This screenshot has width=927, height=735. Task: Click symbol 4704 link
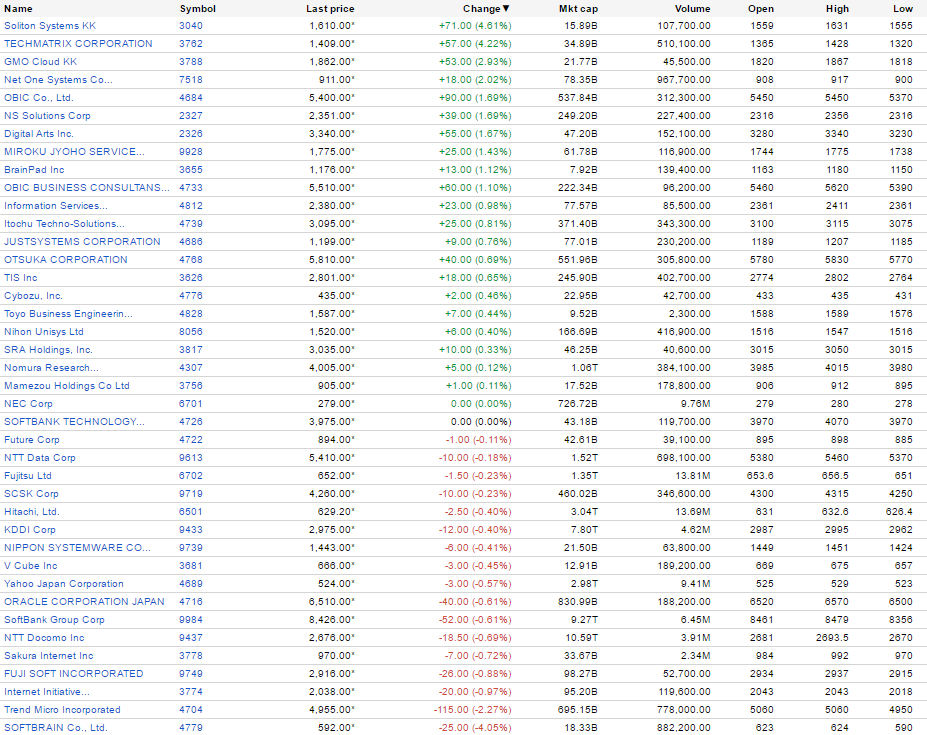click(x=191, y=710)
